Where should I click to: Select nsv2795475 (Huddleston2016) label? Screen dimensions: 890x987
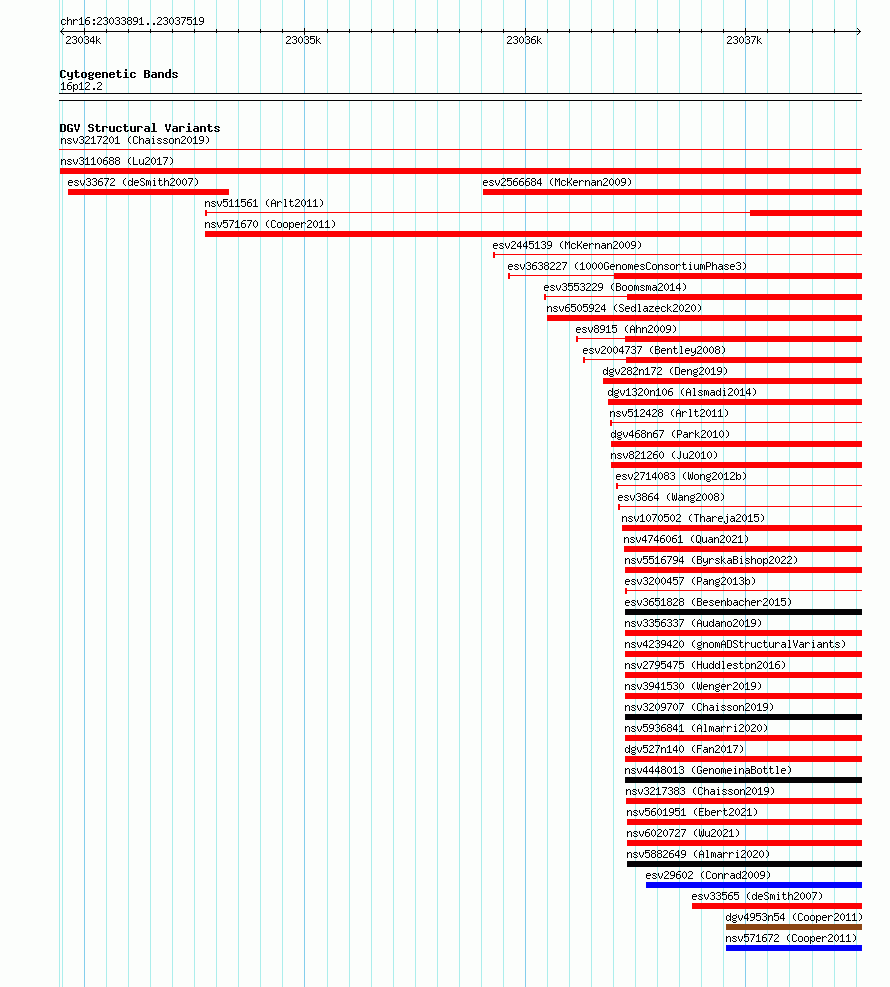click(705, 665)
